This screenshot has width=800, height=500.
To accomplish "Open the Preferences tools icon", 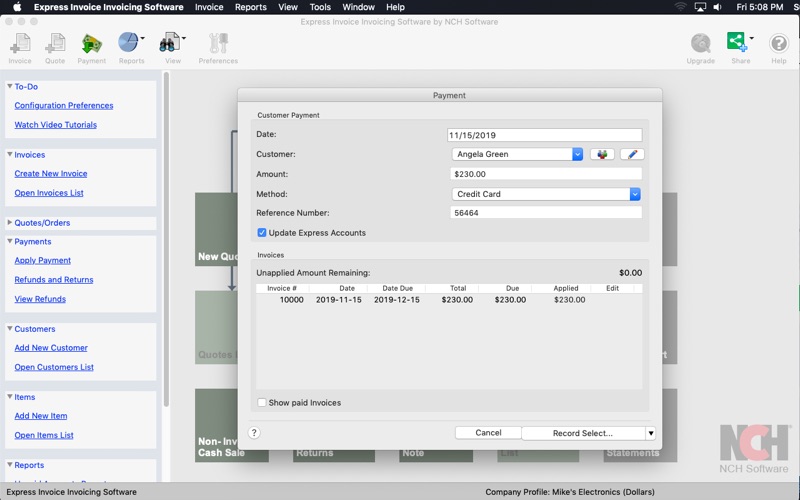I will (x=218, y=44).
